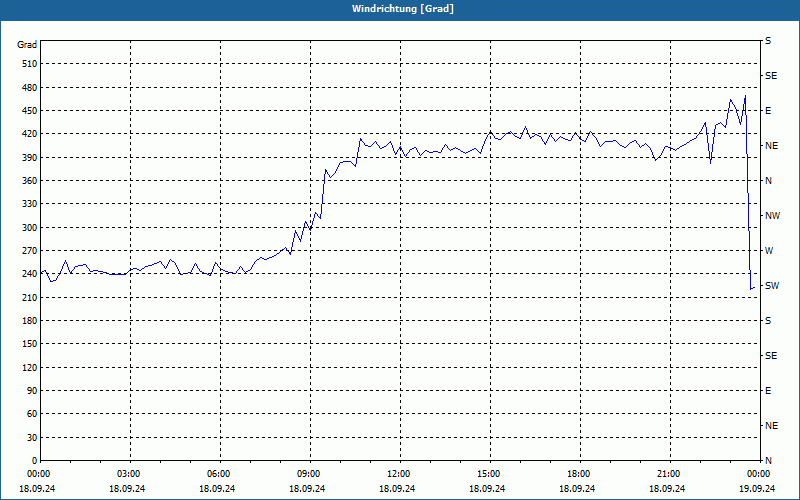Click the 0 degree axis label
Image resolution: width=800 pixels, height=500 pixels.
click(x=35, y=461)
